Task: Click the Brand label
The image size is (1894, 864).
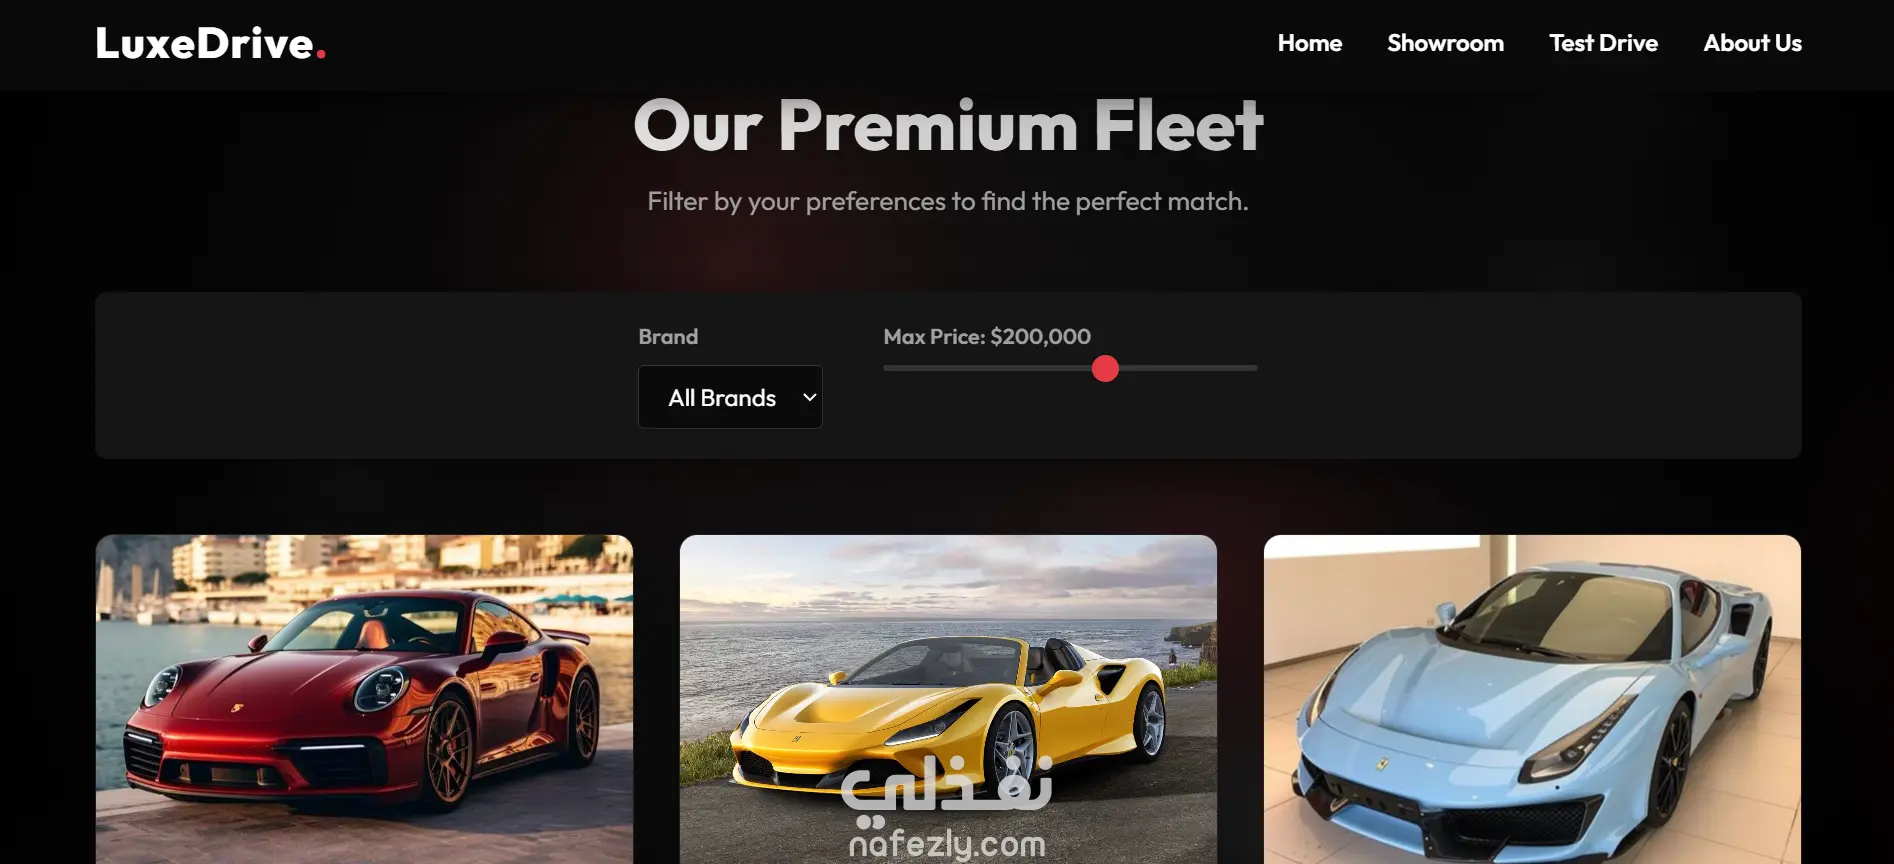Action: (x=668, y=337)
